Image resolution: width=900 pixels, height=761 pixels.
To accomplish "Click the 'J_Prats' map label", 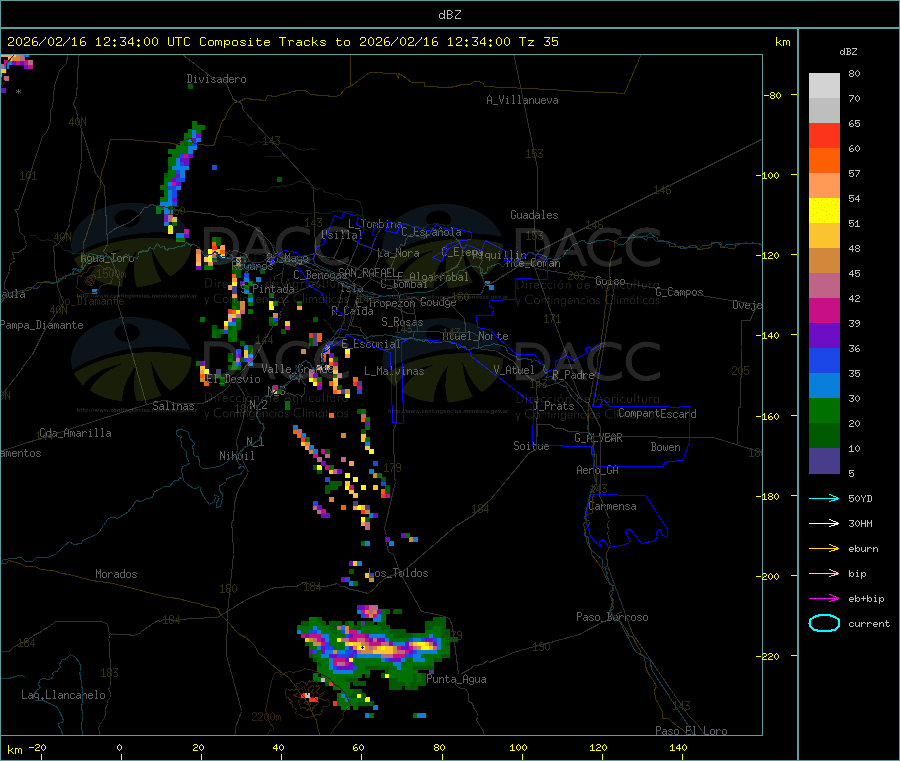I will tap(553, 406).
